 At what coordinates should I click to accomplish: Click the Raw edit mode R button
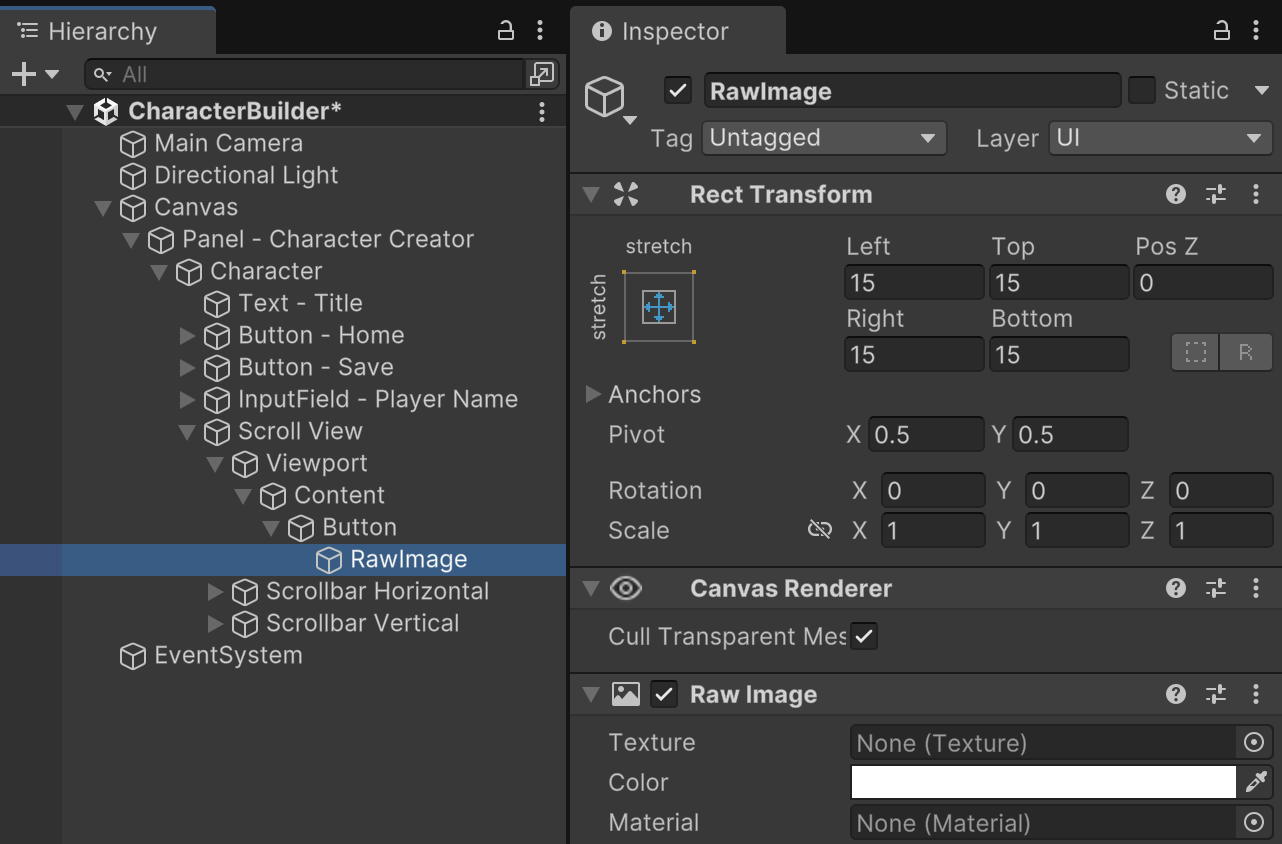click(1246, 352)
